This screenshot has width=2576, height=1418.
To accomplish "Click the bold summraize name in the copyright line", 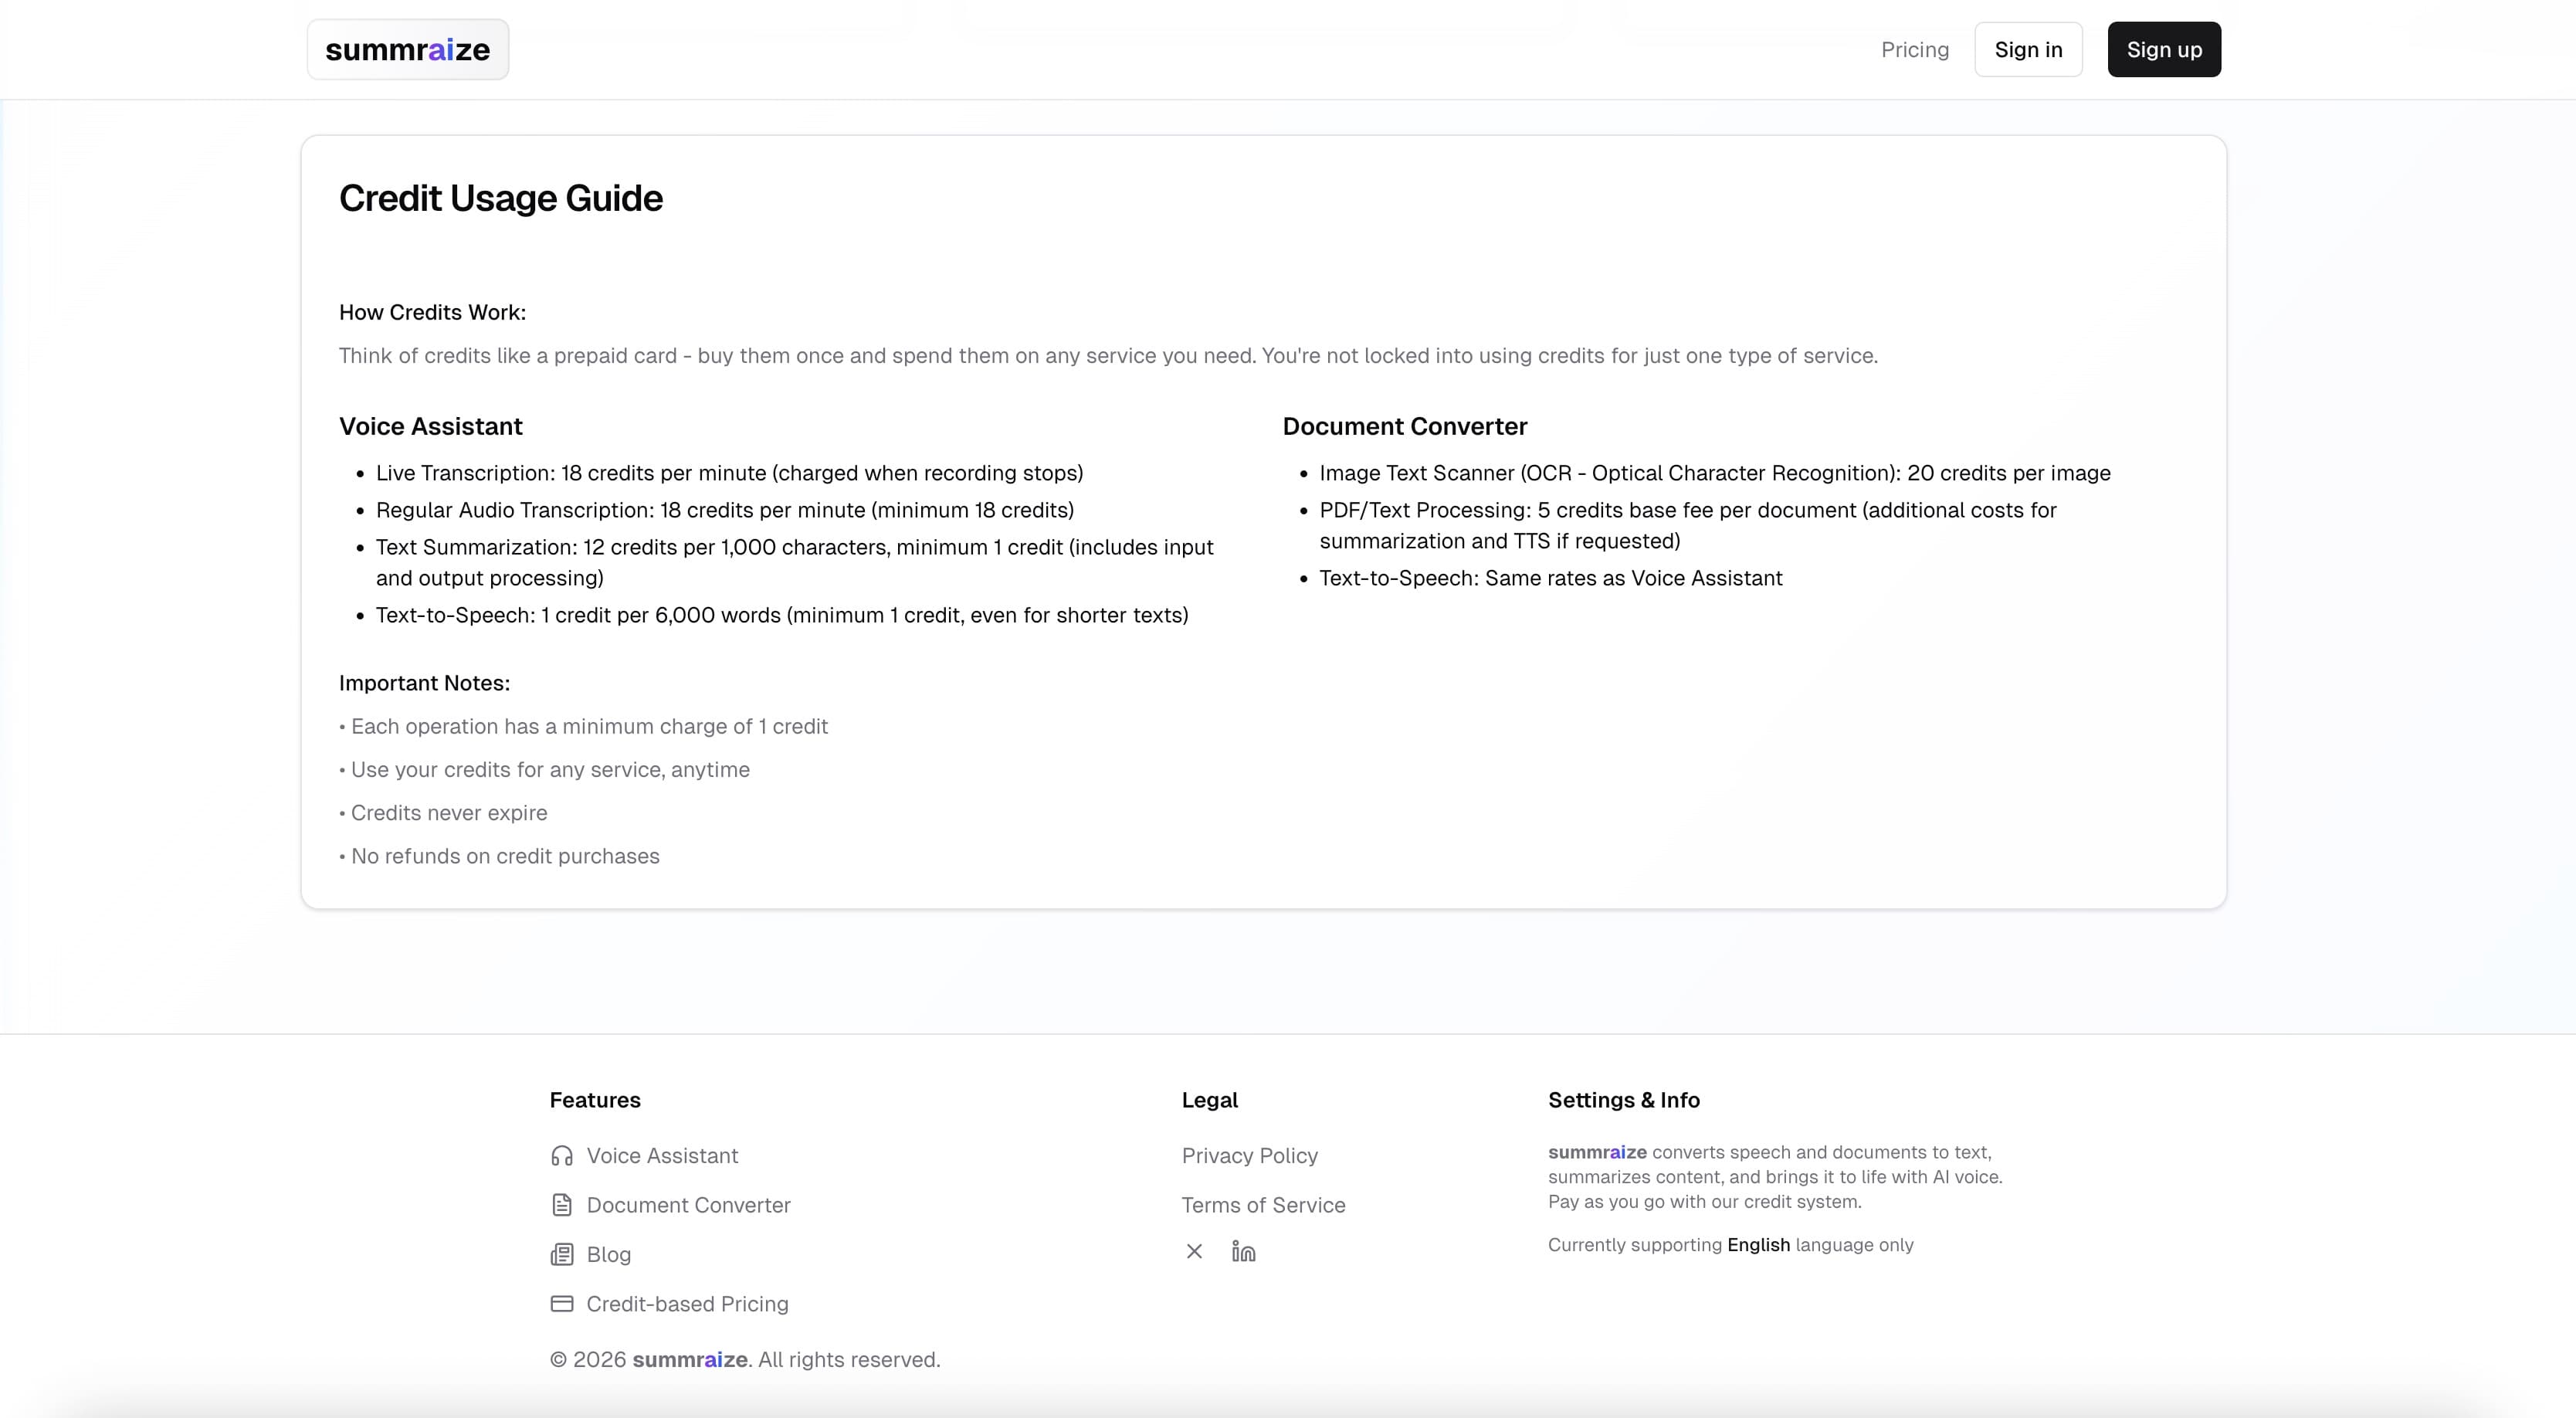I will click(691, 1360).
